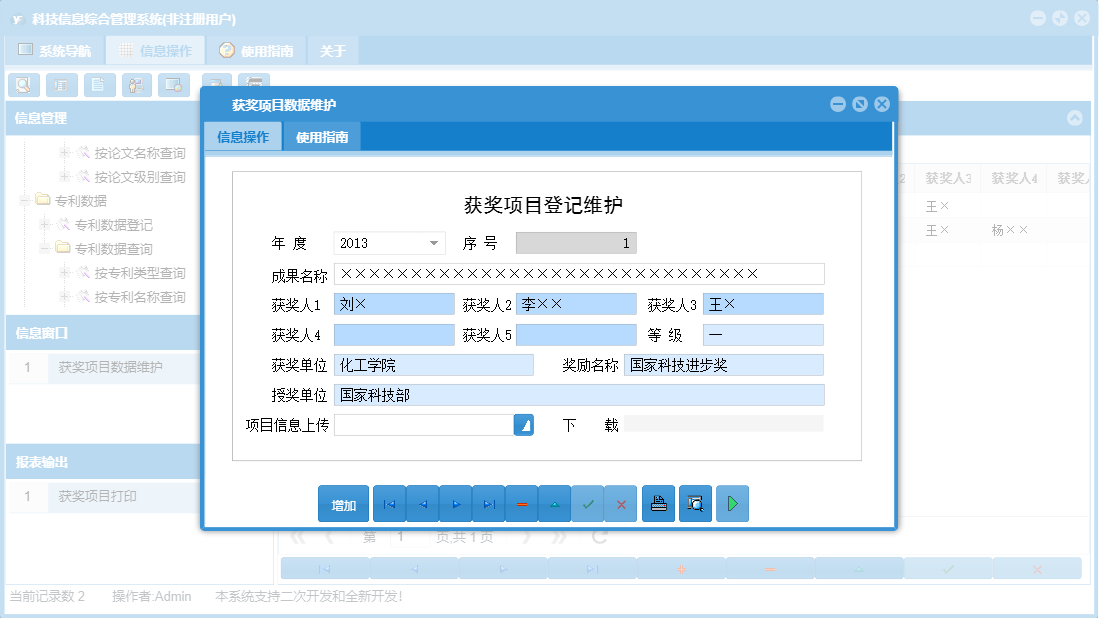Jump to last record using navigation icon

click(x=488, y=503)
